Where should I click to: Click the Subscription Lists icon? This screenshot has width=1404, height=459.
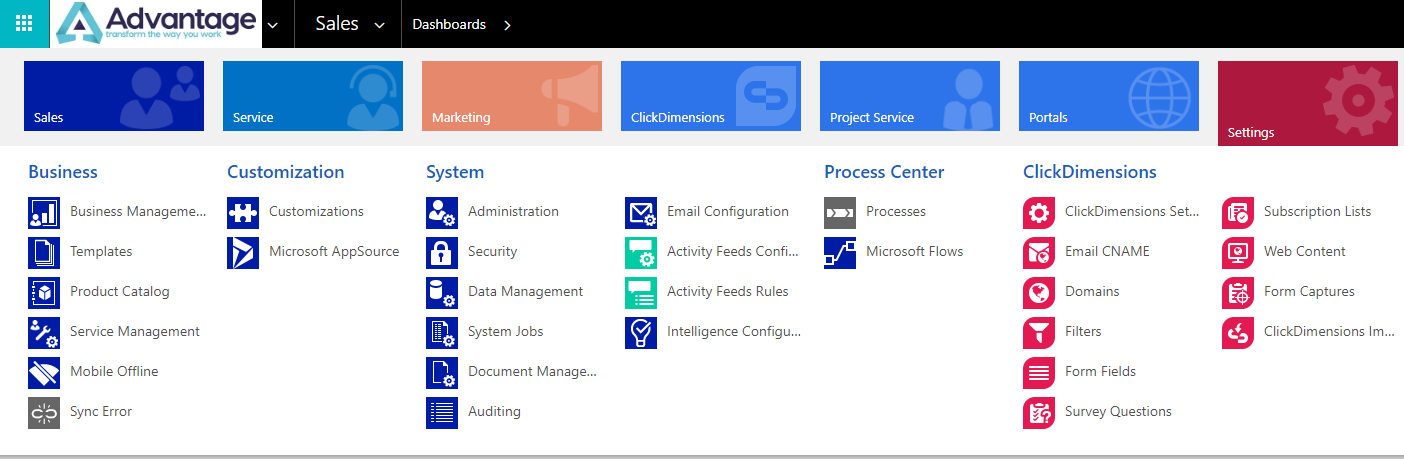(1238, 213)
